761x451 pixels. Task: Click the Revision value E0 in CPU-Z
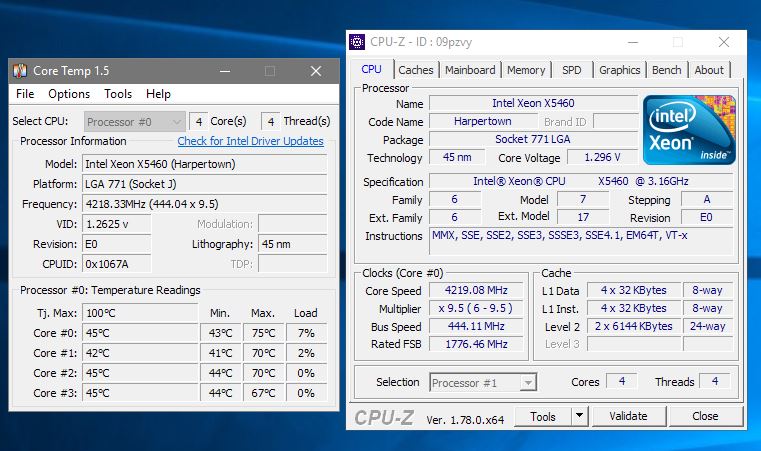(x=707, y=217)
